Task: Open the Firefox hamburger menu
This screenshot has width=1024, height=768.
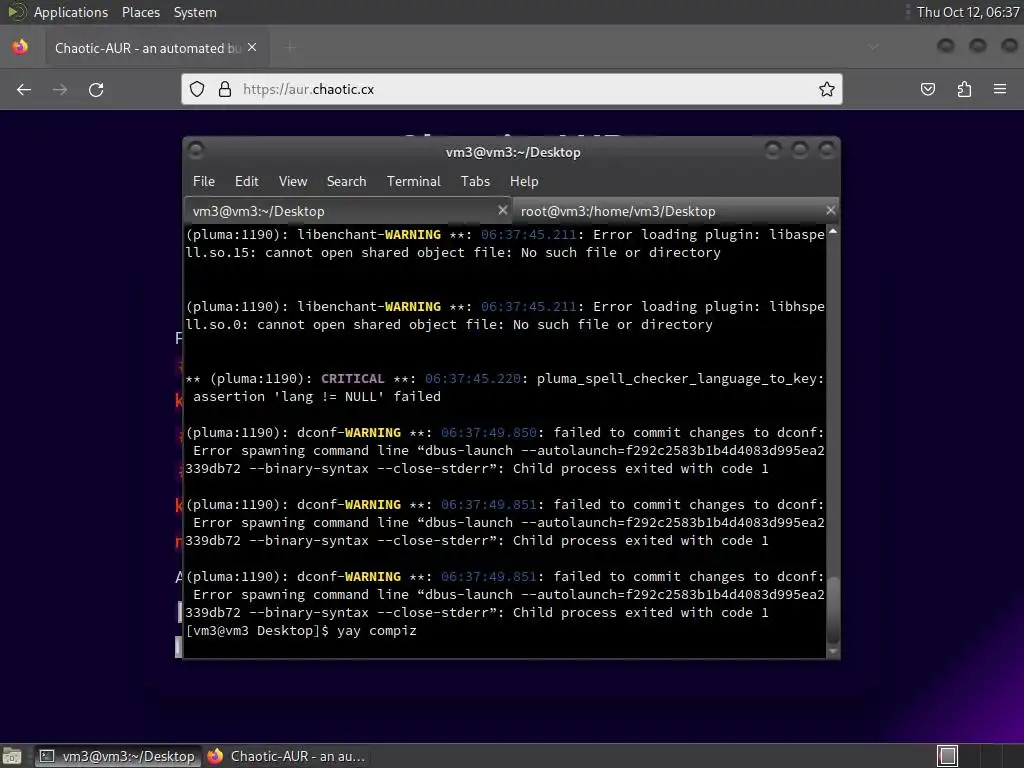Action: [x=1000, y=89]
